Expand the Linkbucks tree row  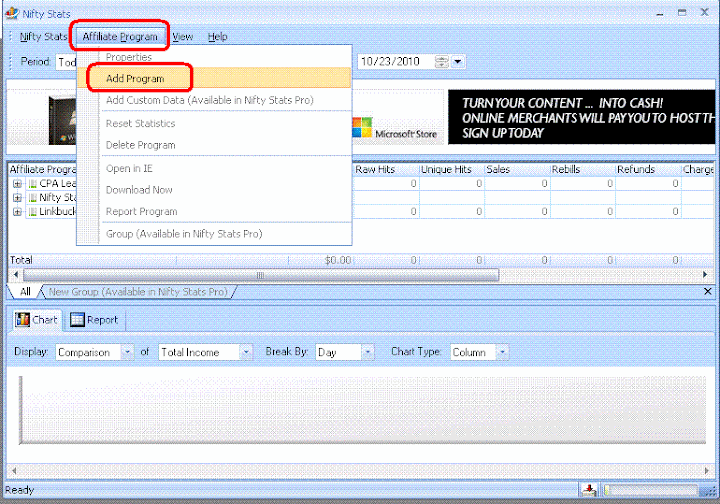click(17, 212)
